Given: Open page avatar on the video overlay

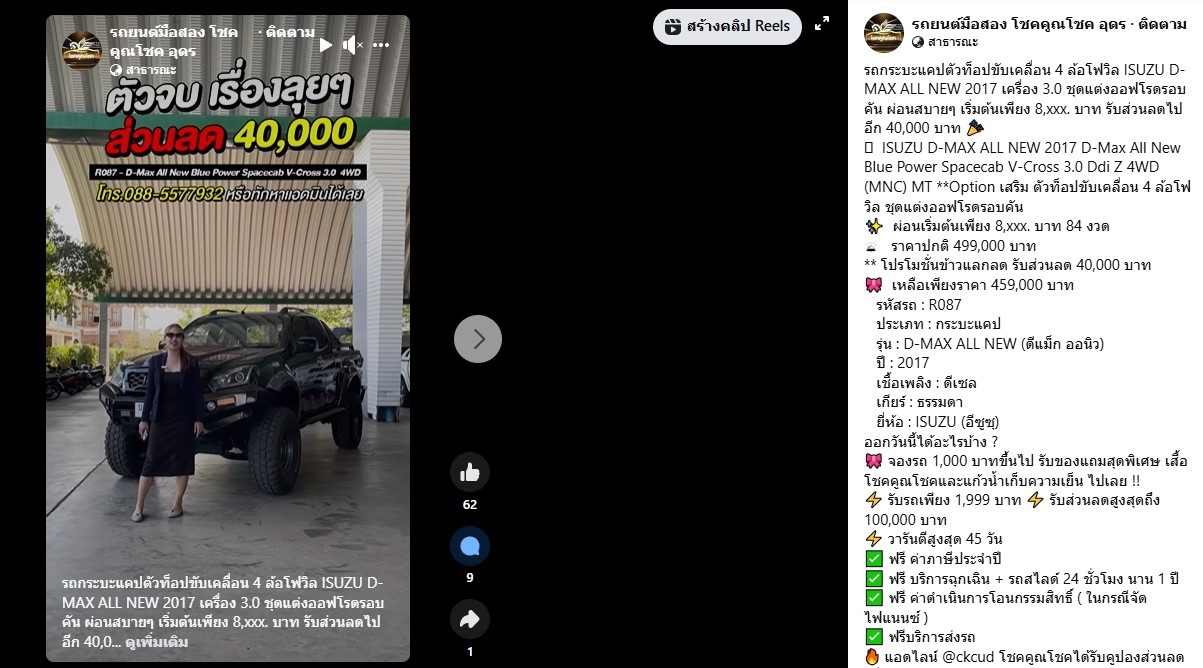Looking at the screenshot, I should point(82,51).
